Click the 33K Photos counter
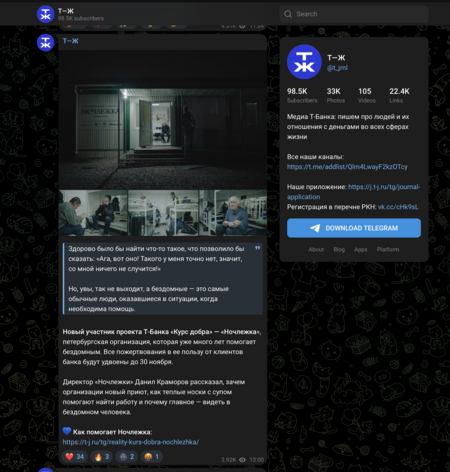450x472 pixels. (335, 95)
